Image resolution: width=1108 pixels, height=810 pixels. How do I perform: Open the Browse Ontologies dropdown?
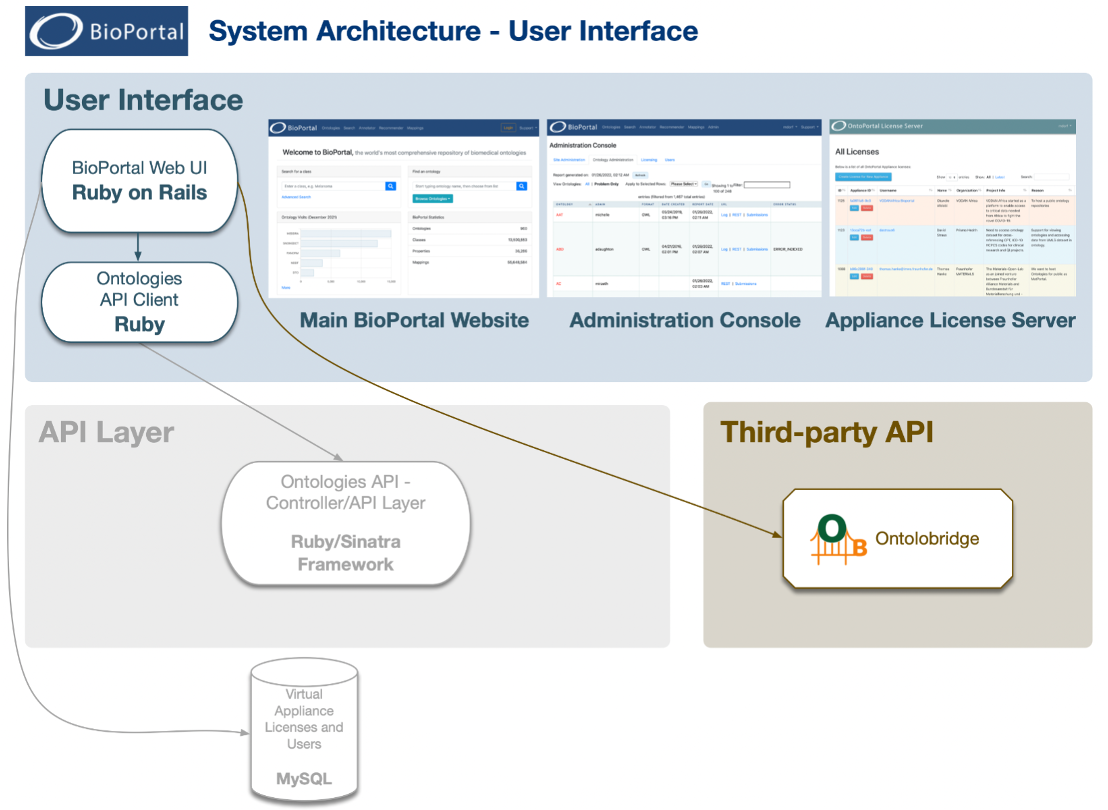click(x=432, y=199)
